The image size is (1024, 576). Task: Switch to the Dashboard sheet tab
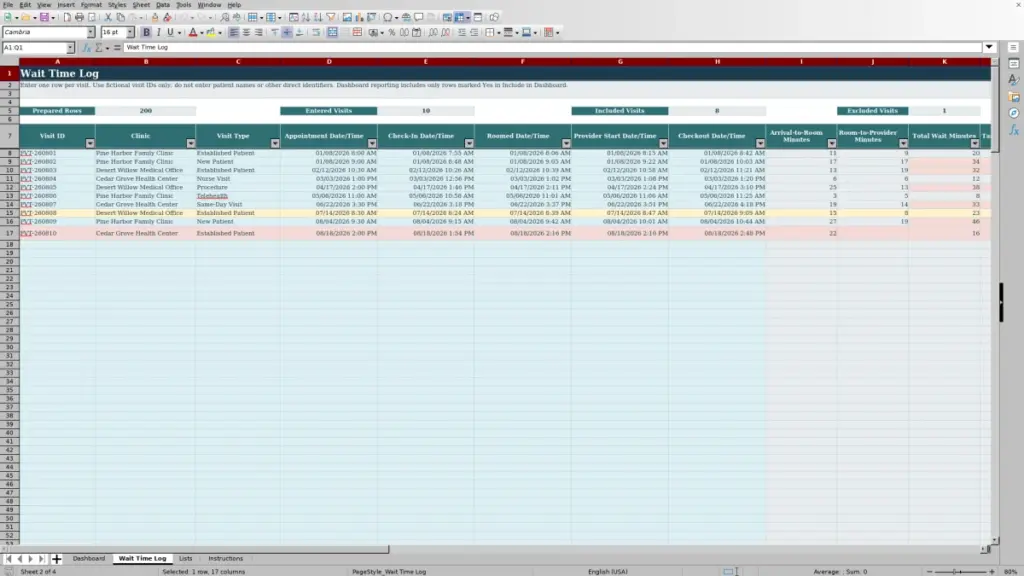(89, 558)
